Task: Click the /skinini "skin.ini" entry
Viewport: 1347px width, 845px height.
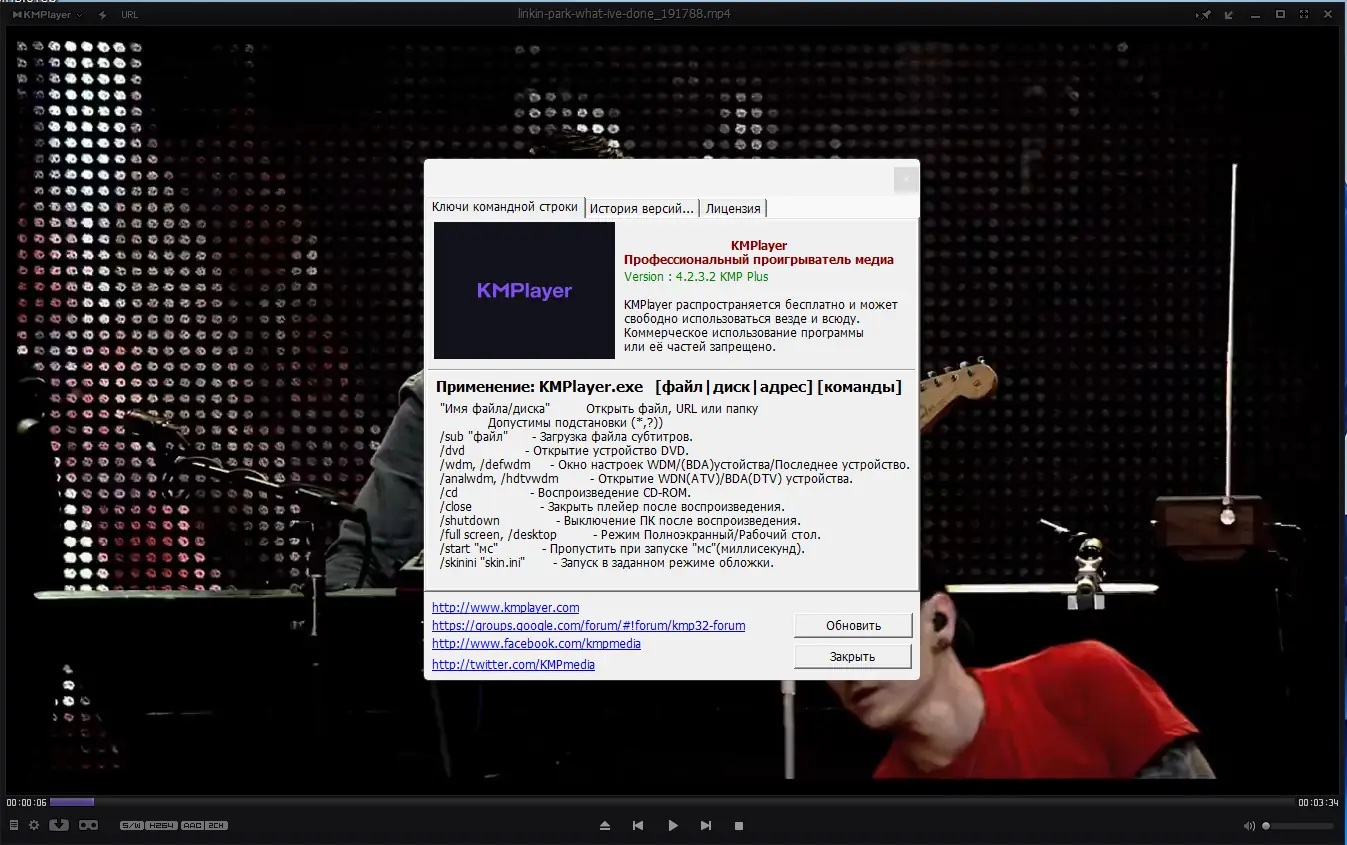Action: pos(607,563)
